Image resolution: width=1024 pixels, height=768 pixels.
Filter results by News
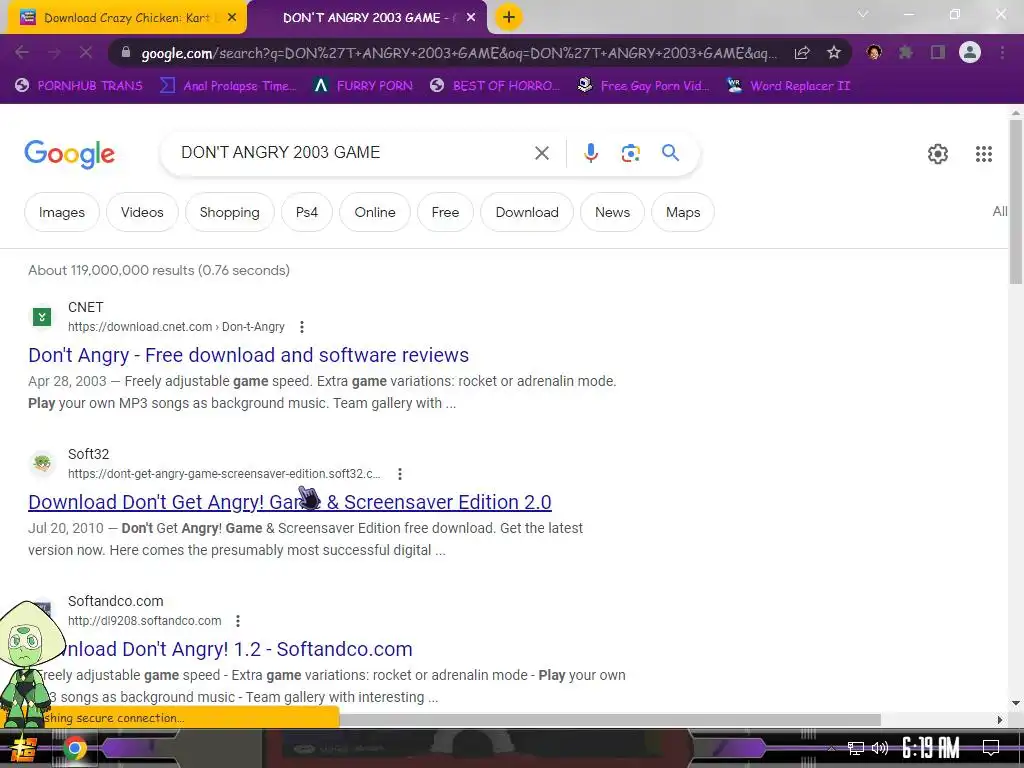tap(612, 212)
